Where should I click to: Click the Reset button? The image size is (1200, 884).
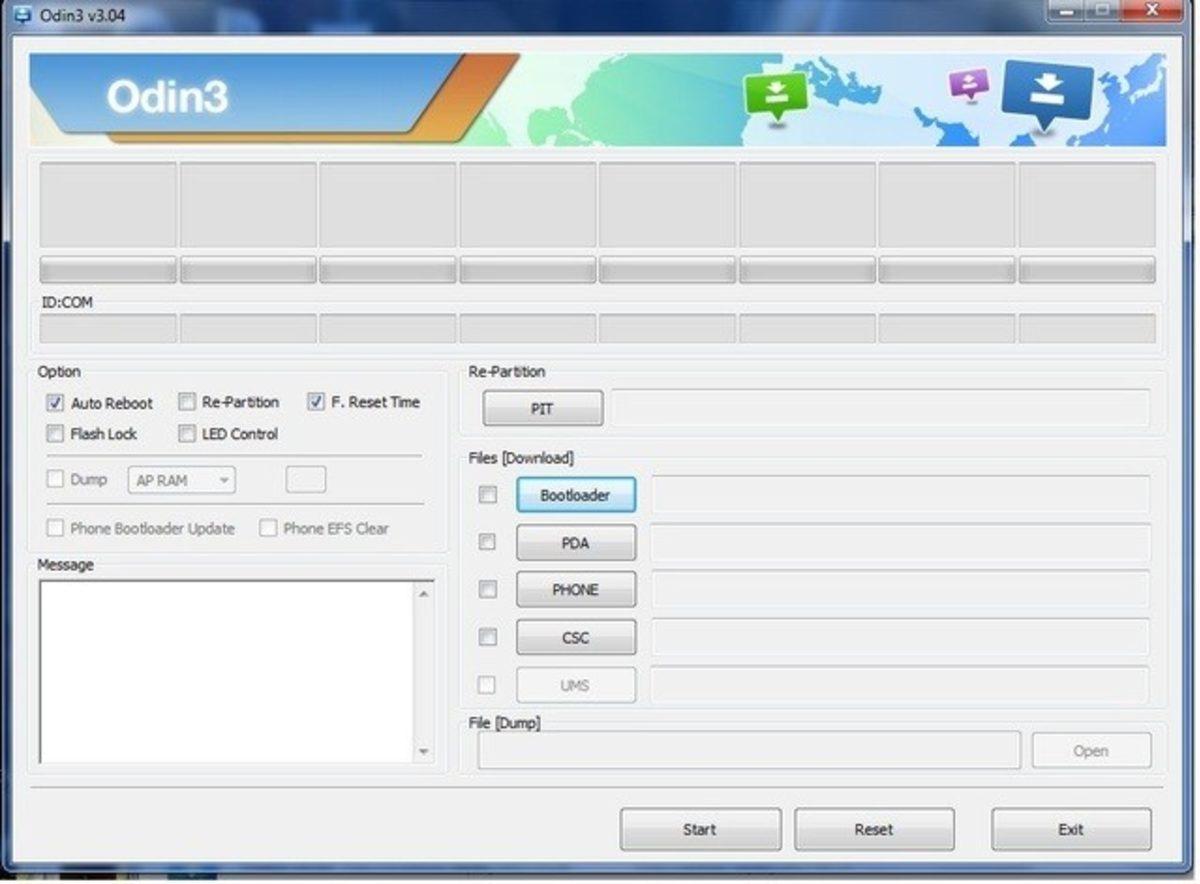click(874, 829)
